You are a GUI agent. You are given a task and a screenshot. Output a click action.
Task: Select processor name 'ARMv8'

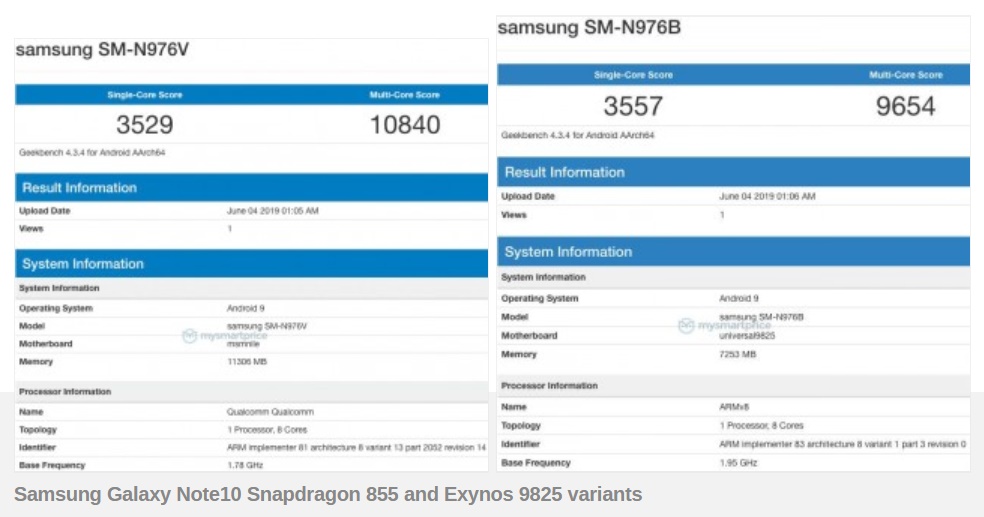click(734, 407)
